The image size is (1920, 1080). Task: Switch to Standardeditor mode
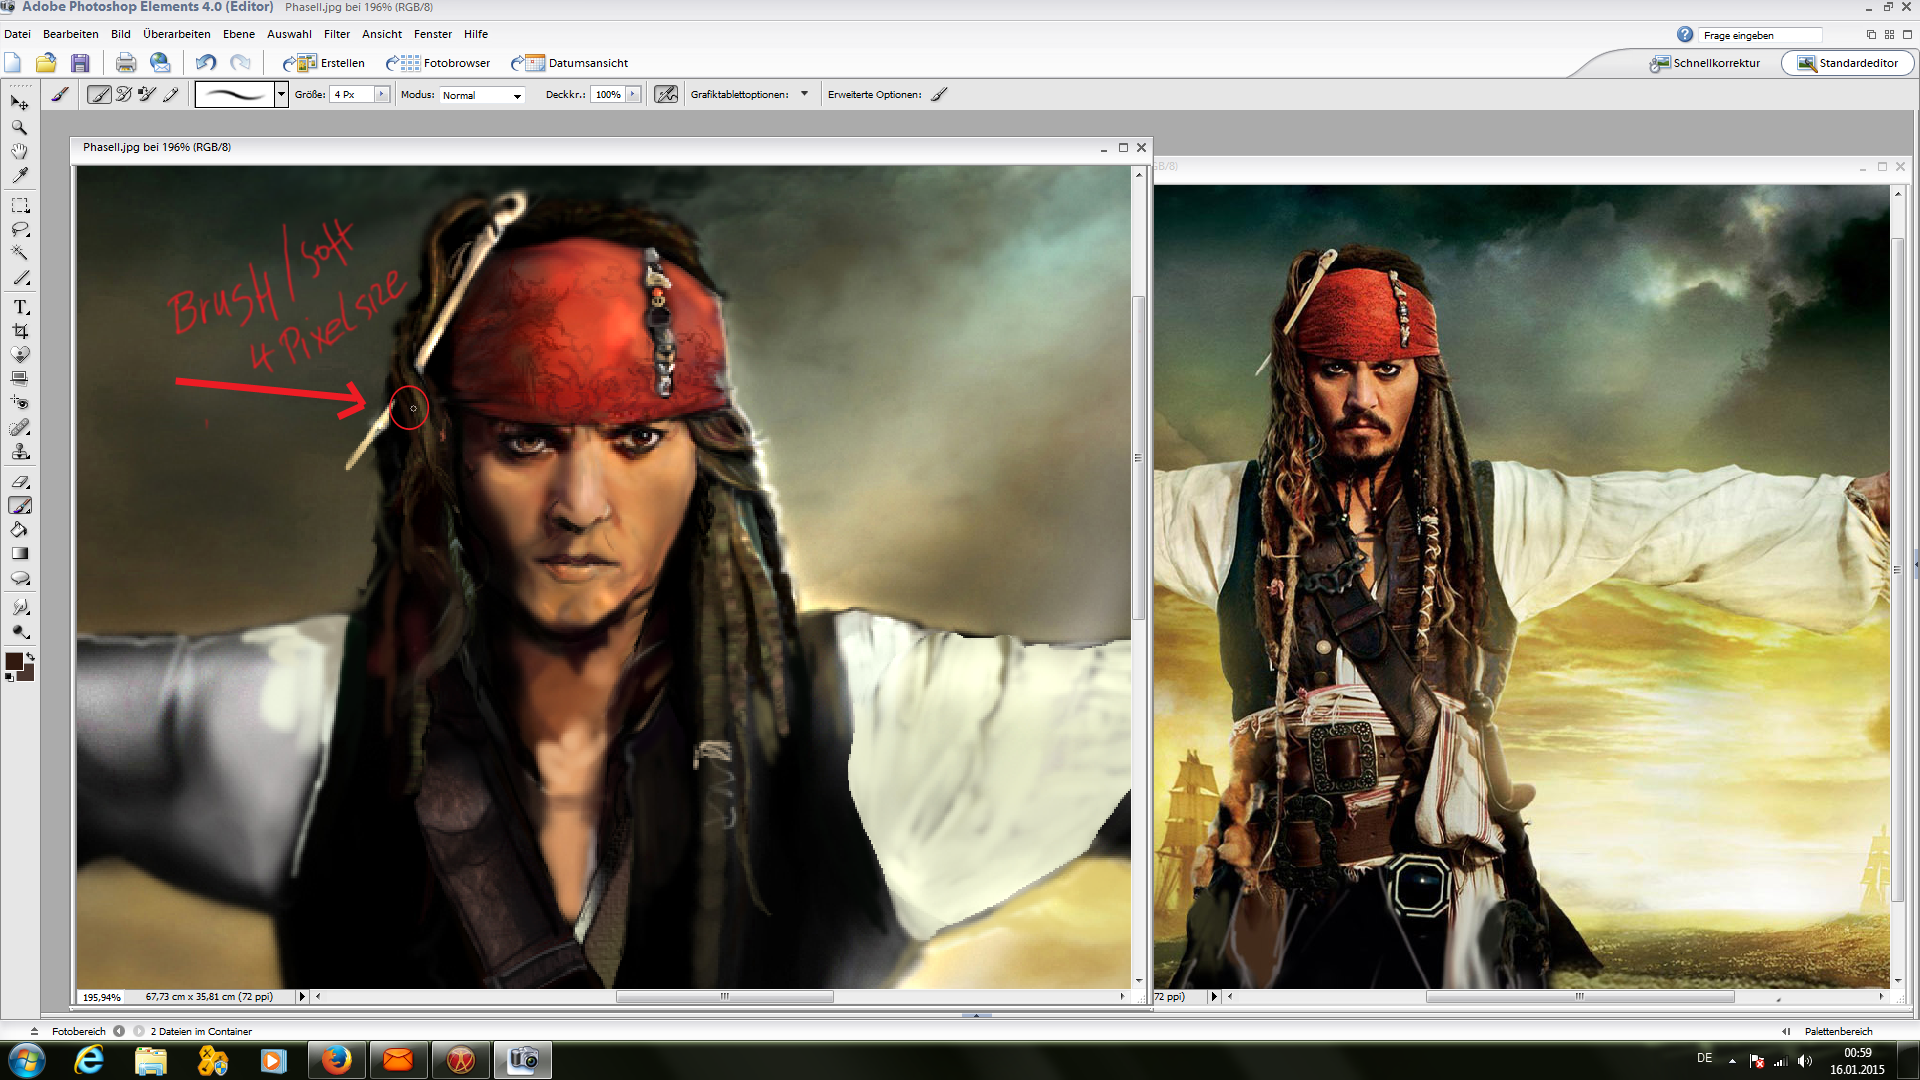pos(1847,63)
